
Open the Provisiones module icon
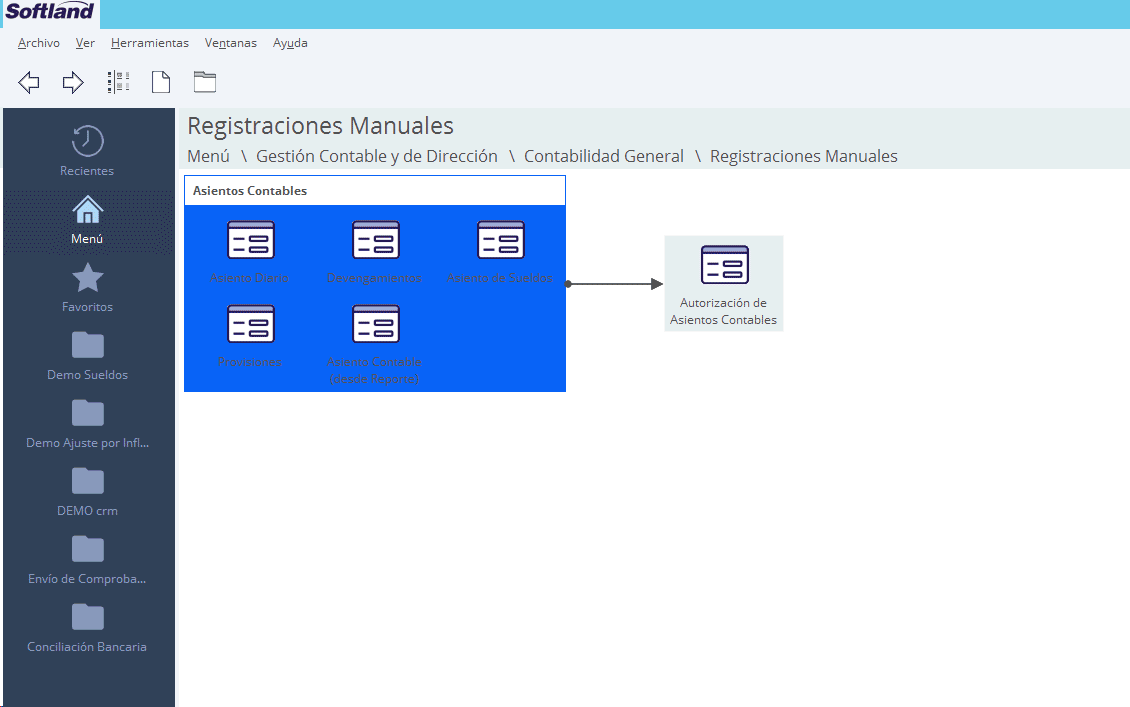click(250, 325)
